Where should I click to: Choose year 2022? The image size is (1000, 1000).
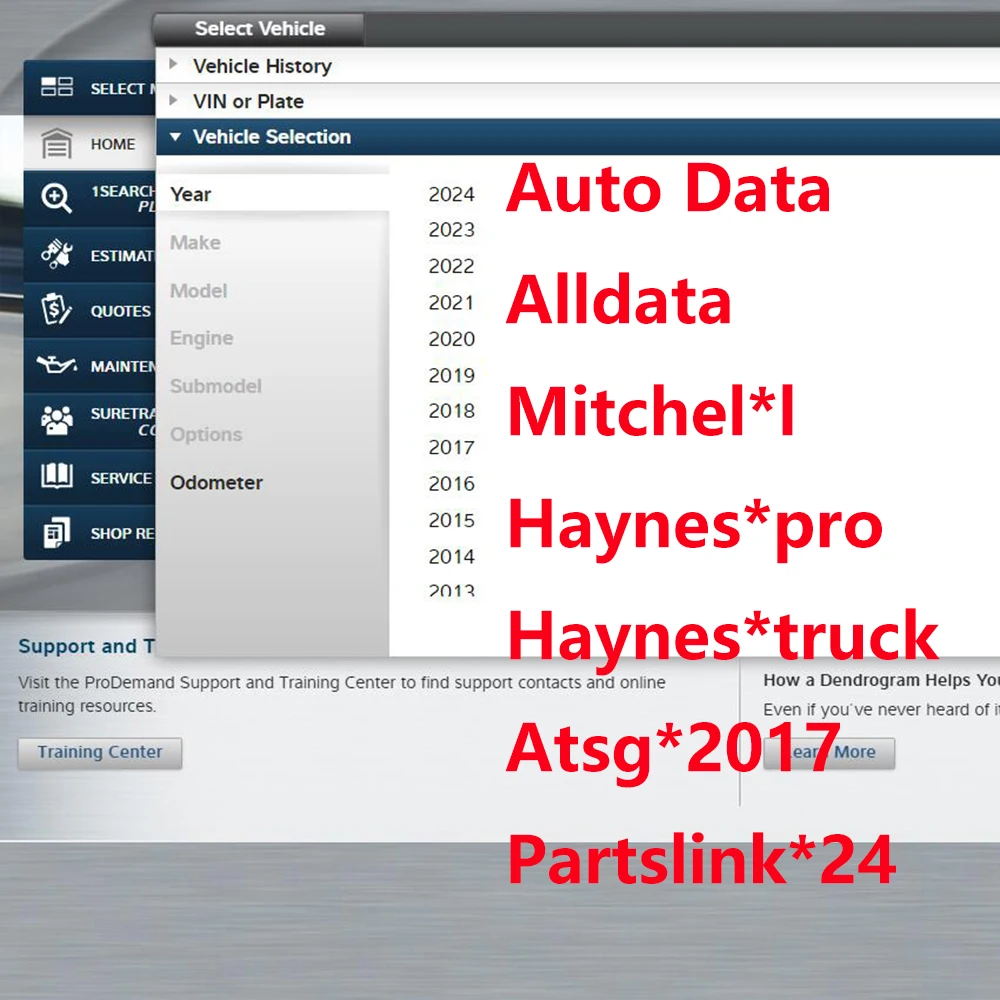pos(452,266)
